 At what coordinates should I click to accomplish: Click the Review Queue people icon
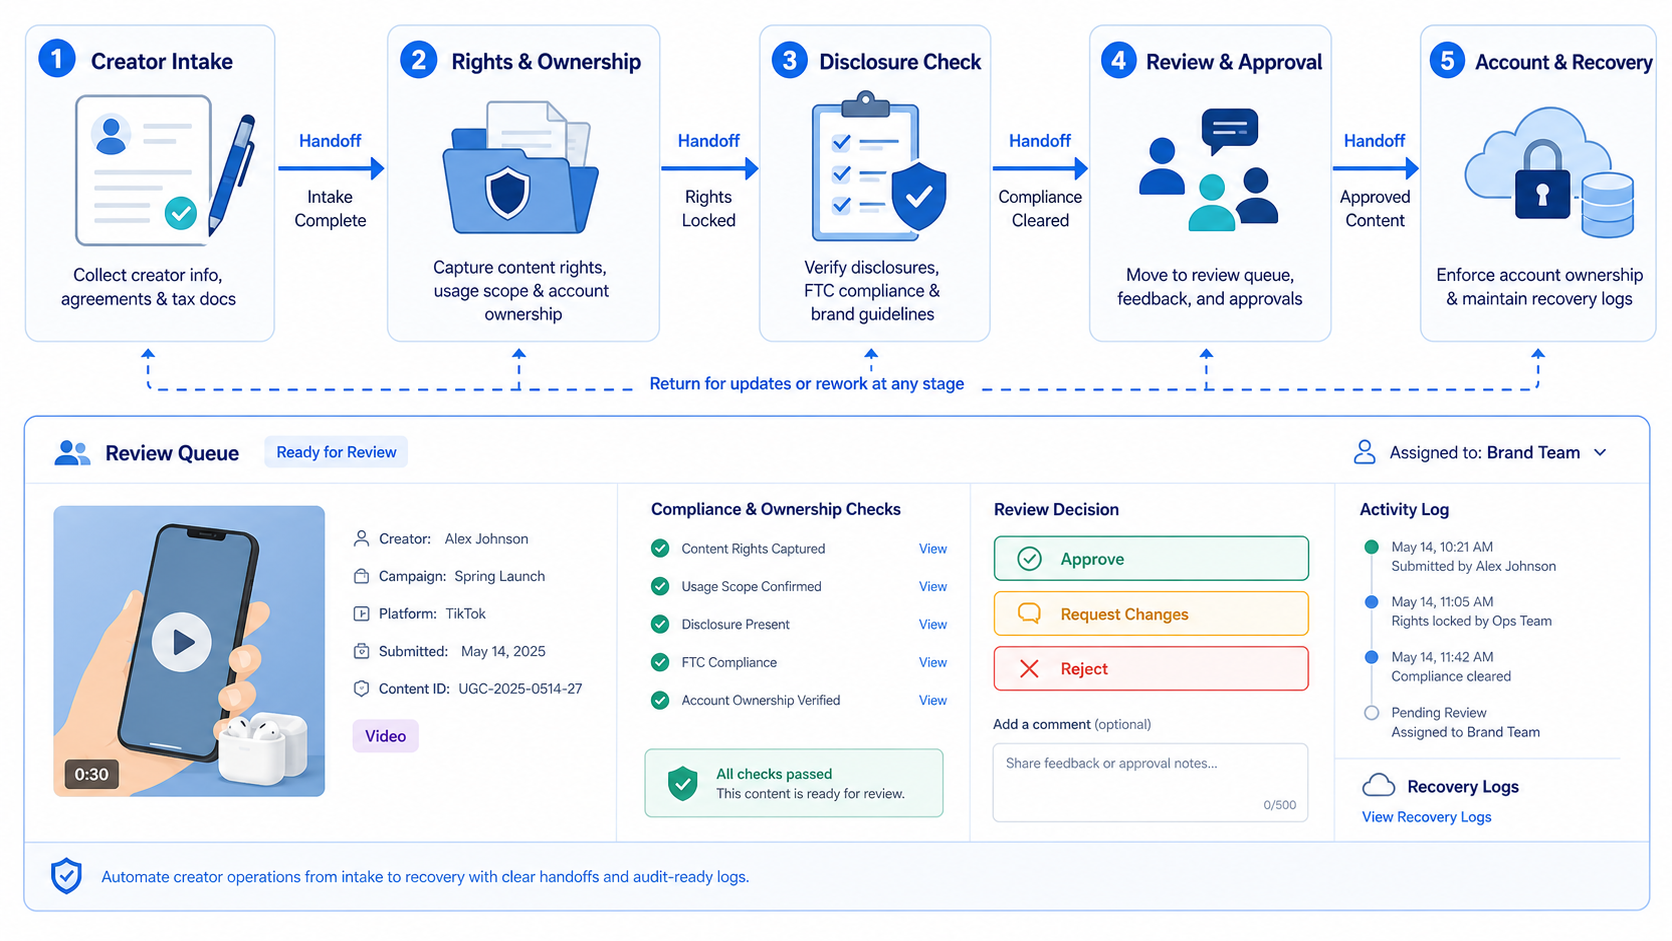click(x=72, y=453)
